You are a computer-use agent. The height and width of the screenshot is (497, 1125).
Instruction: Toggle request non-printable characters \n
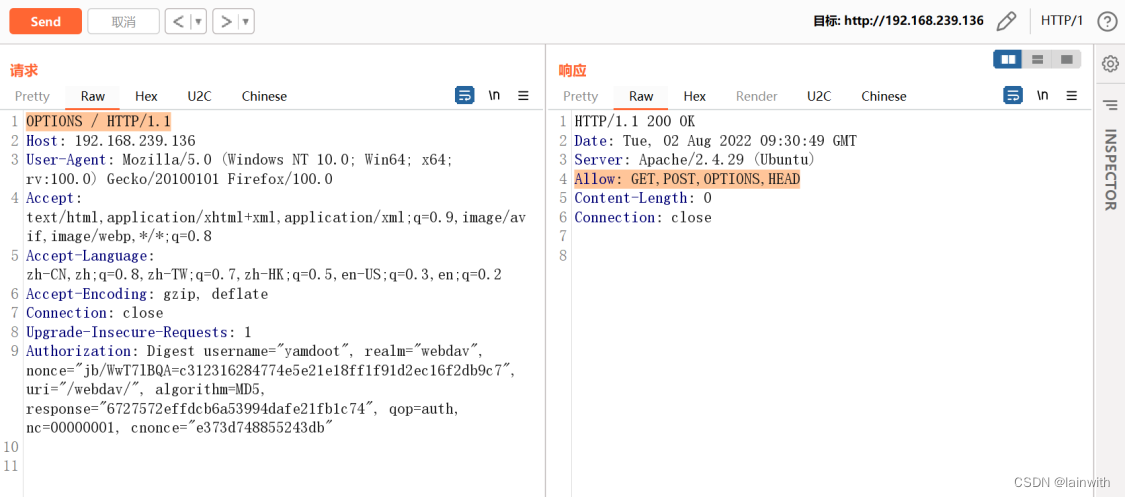tap(494, 96)
